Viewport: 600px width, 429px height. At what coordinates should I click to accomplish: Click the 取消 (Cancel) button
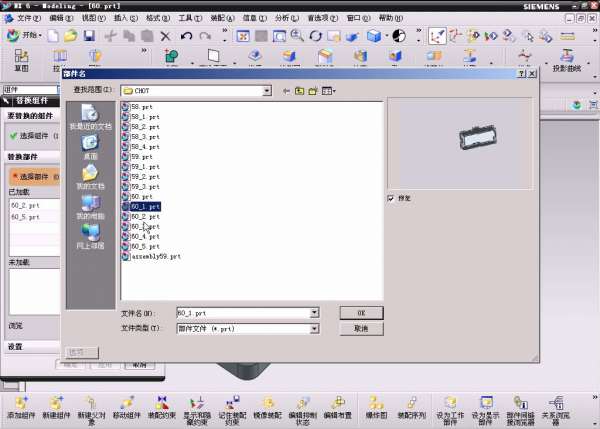[x=361, y=328]
